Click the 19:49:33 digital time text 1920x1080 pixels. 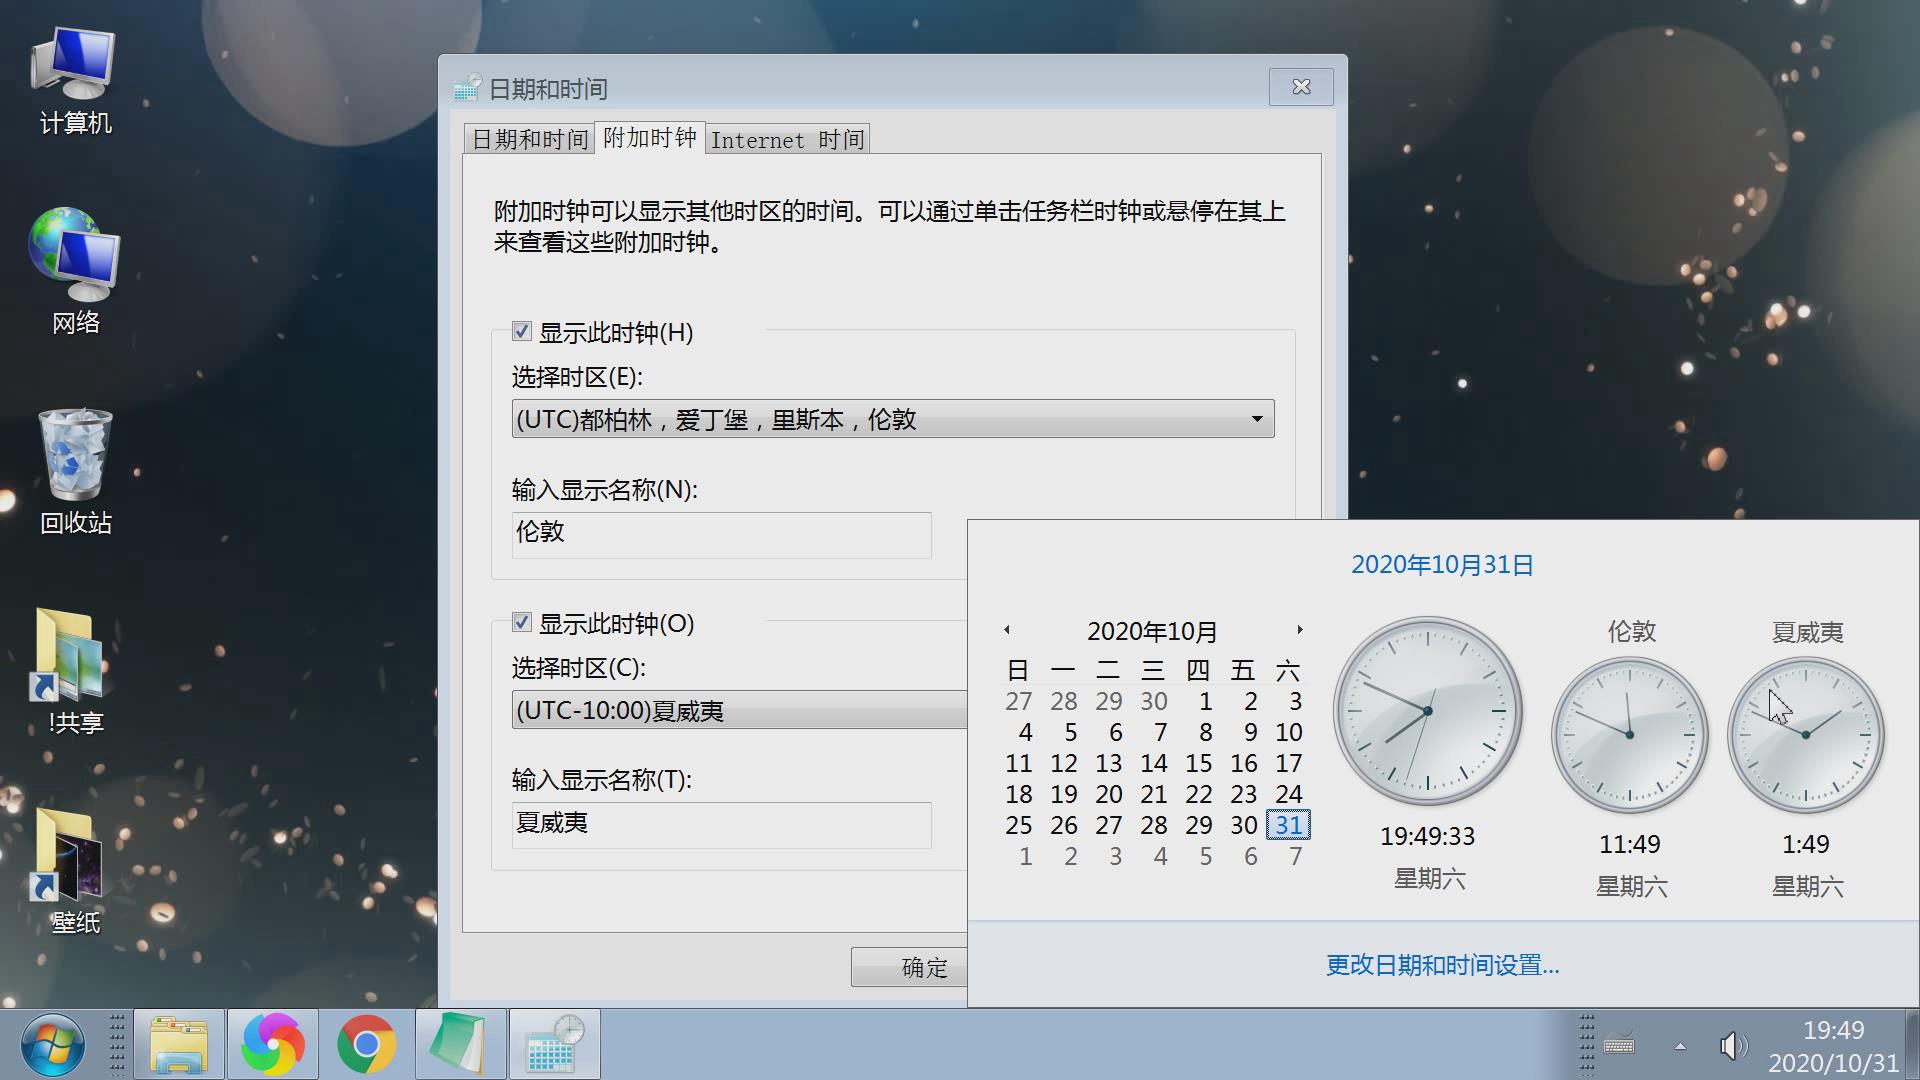click(1428, 836)
